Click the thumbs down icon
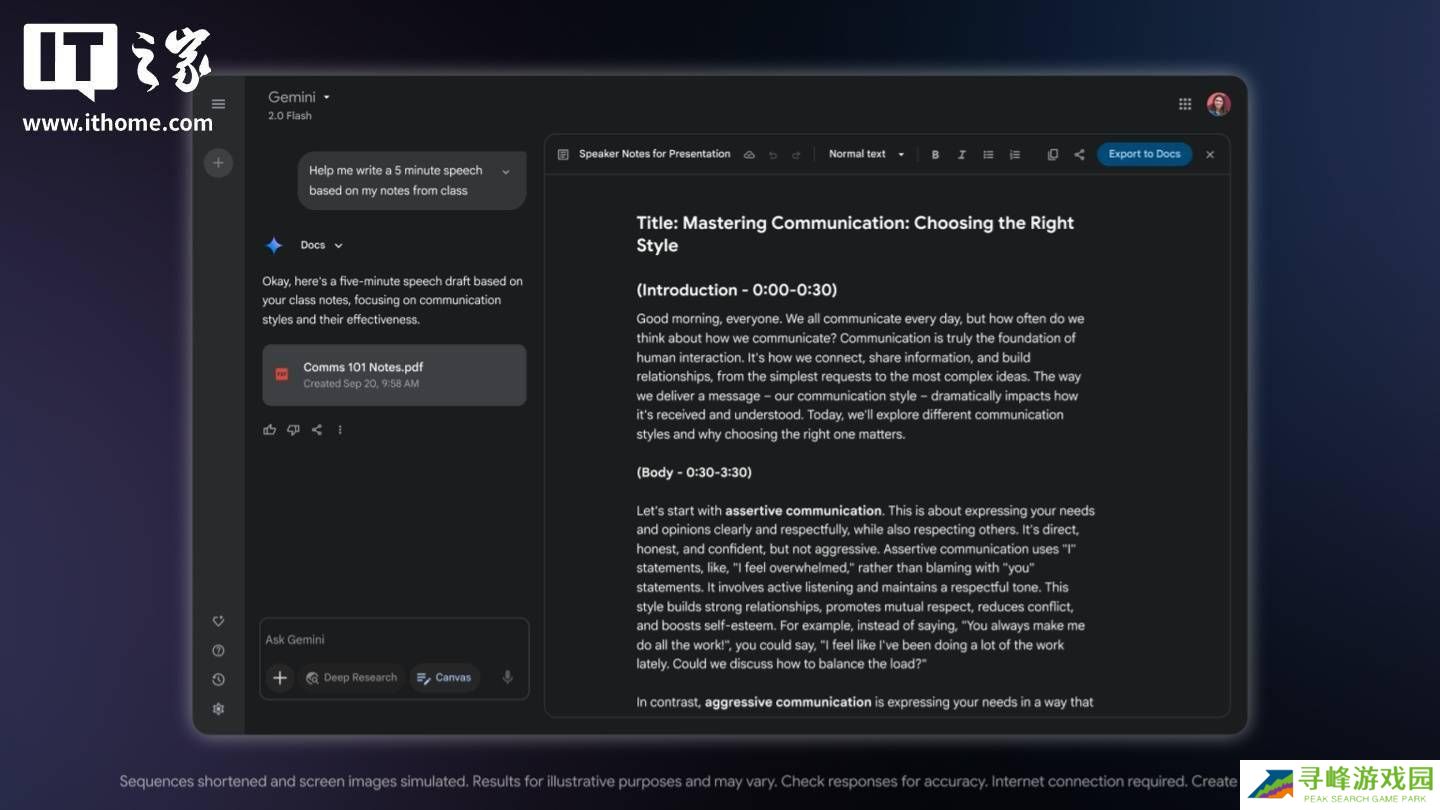 (x=293, y=430)
